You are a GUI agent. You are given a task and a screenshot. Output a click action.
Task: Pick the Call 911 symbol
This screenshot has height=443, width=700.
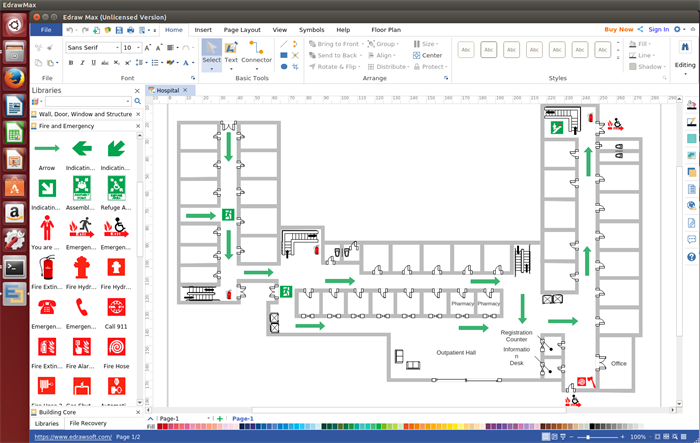(x=116, y=307)
